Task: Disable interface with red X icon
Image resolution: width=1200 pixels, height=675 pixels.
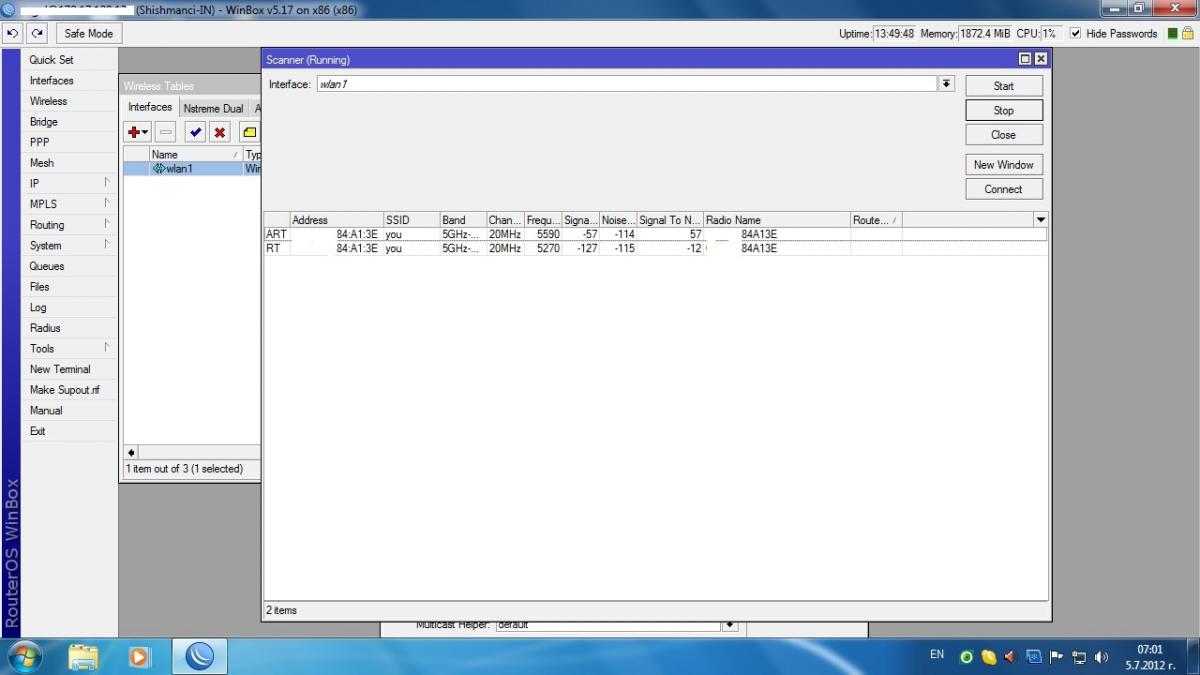Action: coord(220,132)
